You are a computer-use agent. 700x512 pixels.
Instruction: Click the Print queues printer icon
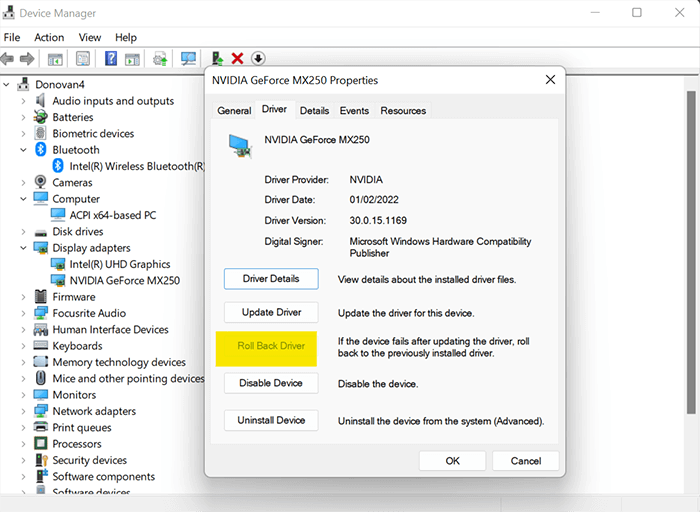(x=41, y=427)
